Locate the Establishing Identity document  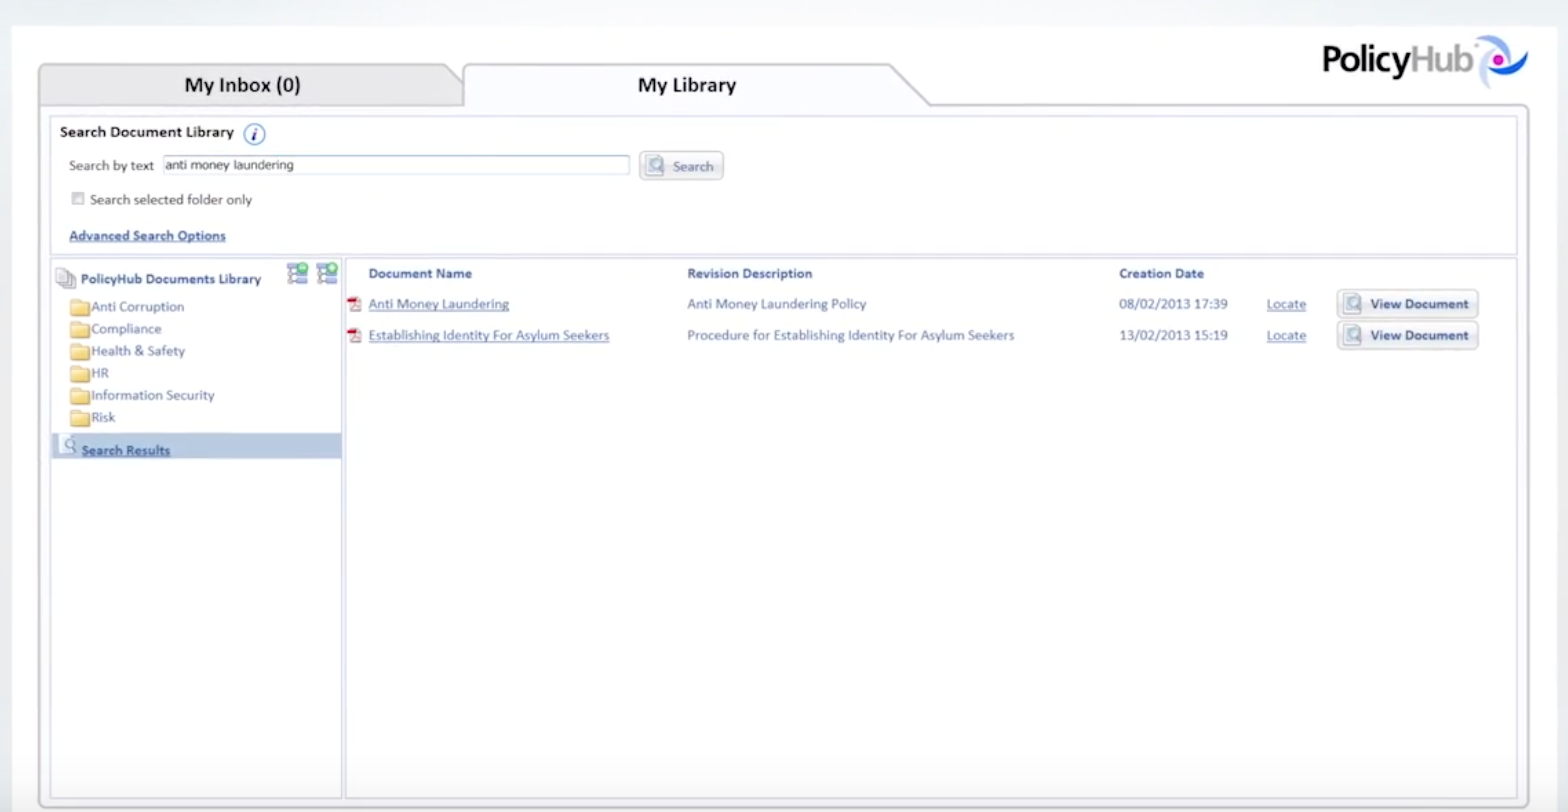(1286, 336)
